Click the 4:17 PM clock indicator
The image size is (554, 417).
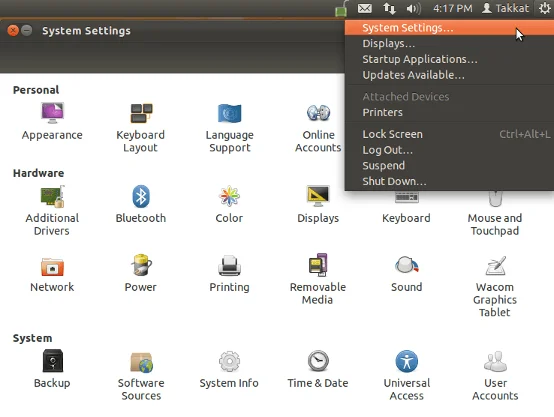tap(453, 8)
